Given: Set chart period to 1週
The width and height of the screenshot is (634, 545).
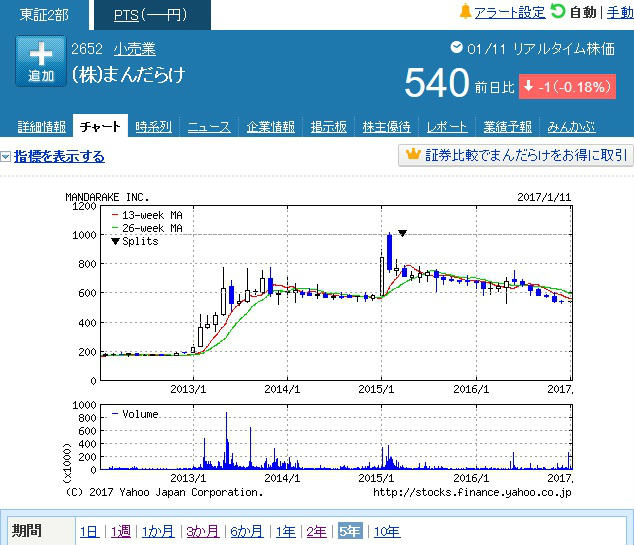Looking at the screenshot, I should [121, 531].
